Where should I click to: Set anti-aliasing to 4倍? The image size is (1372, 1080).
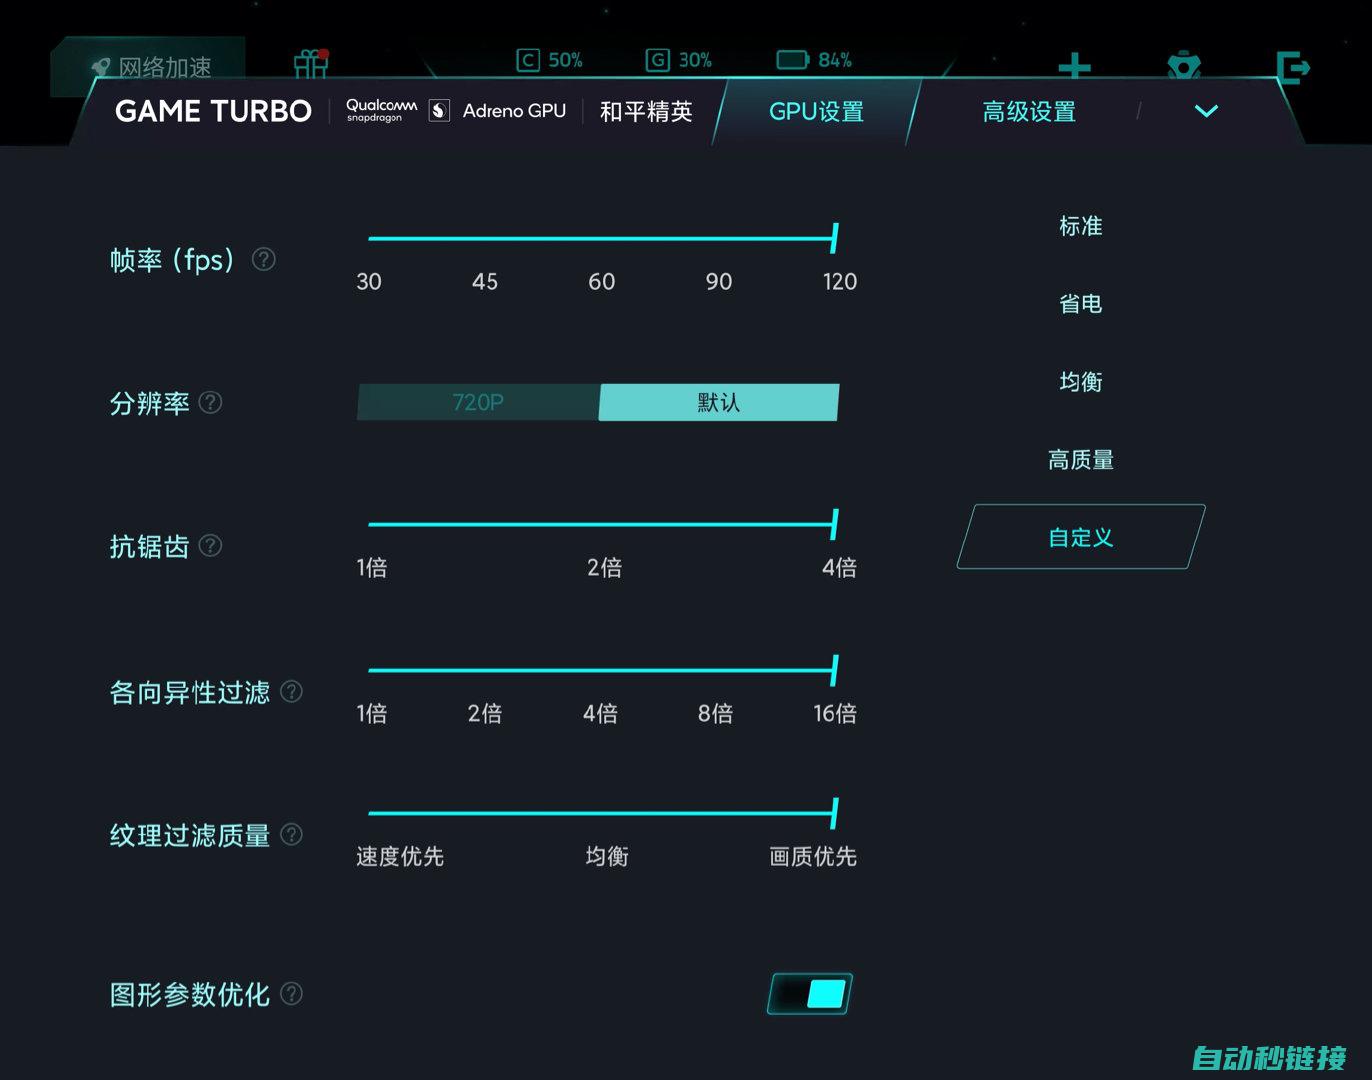840,568
